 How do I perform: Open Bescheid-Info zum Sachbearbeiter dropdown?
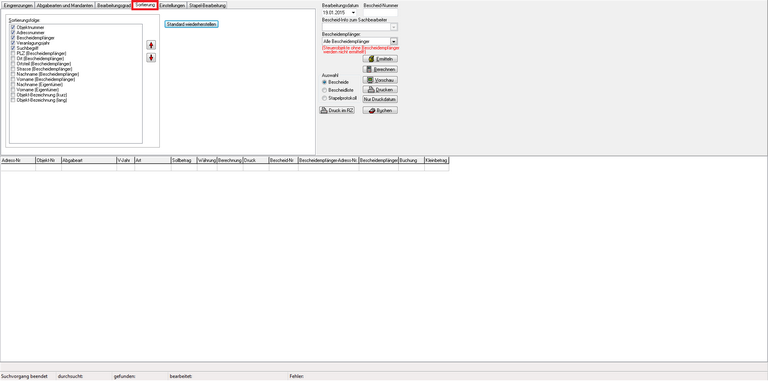394,27
